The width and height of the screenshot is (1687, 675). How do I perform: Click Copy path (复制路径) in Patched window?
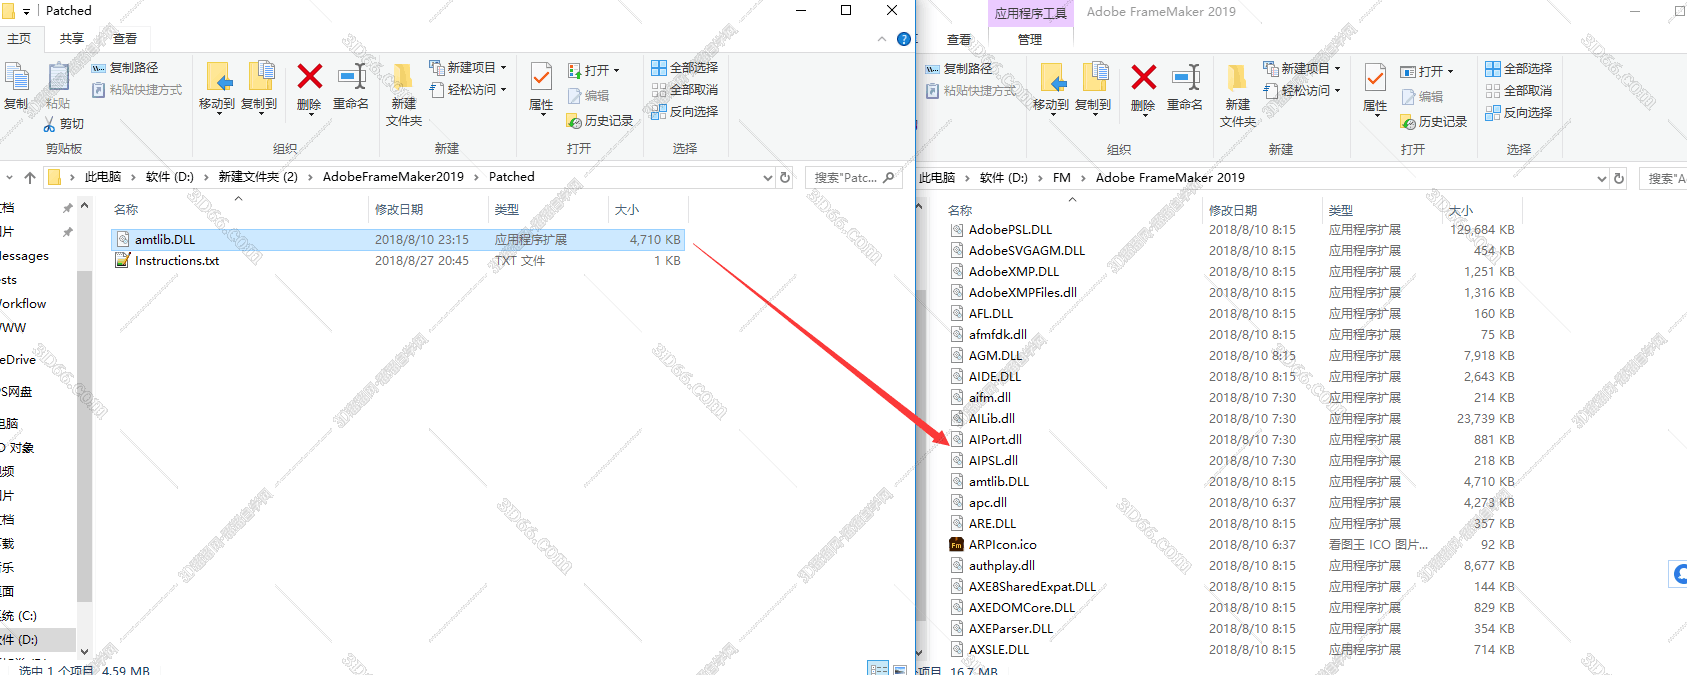pyautogui.click(x=125, y=68)
